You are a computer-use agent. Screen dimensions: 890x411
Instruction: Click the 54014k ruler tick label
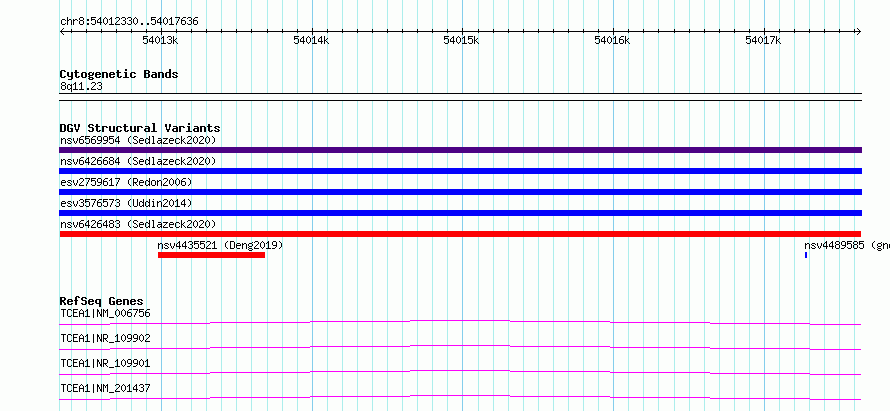click(x=311, y=40)
